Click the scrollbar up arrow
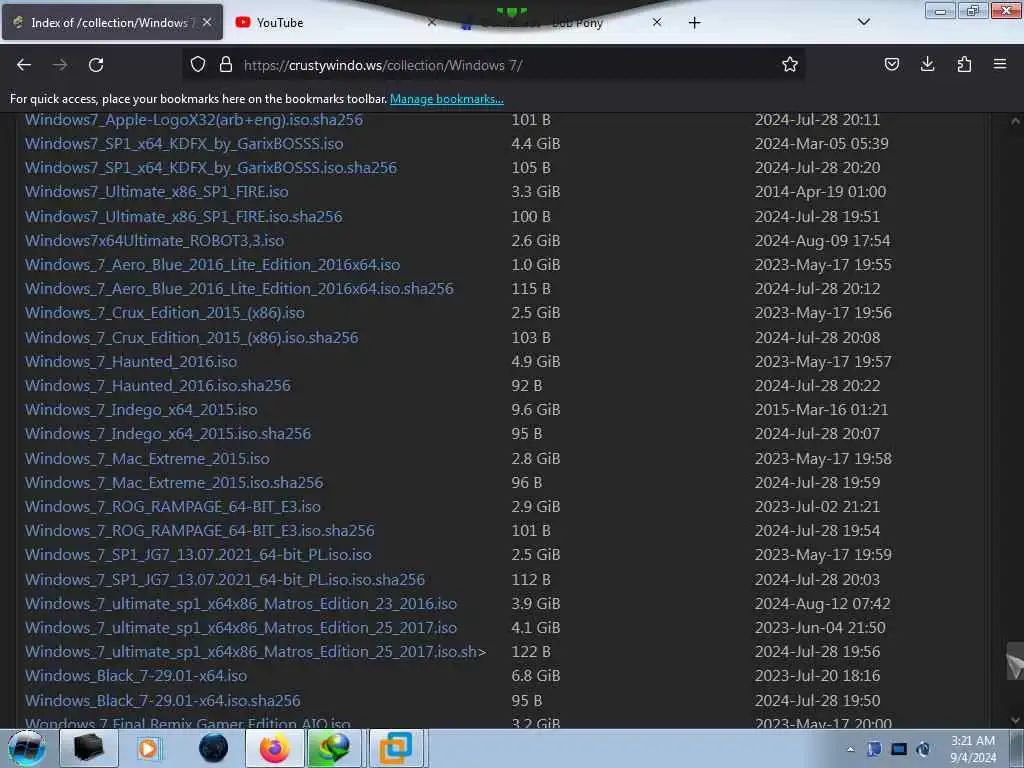Image resolution: width=1024 pixels, height=768 pixels. click(x=1015, y=121)
